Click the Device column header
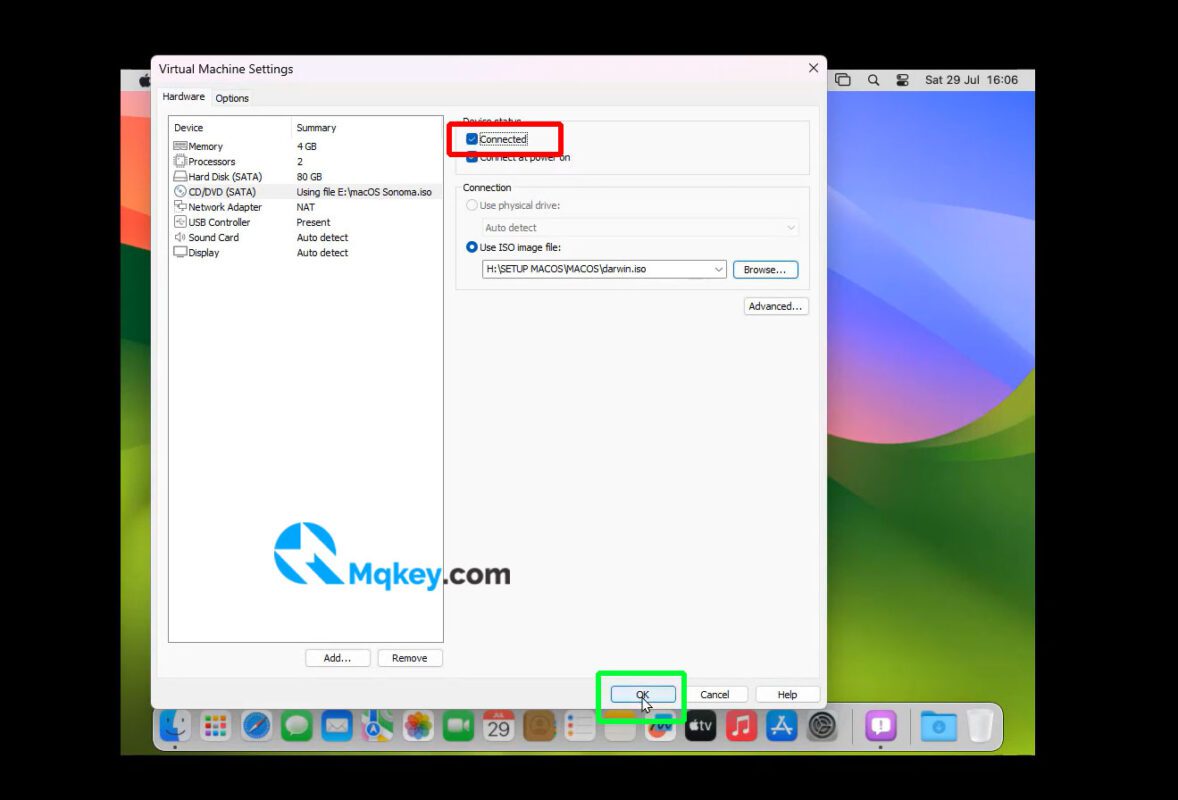 230,128
